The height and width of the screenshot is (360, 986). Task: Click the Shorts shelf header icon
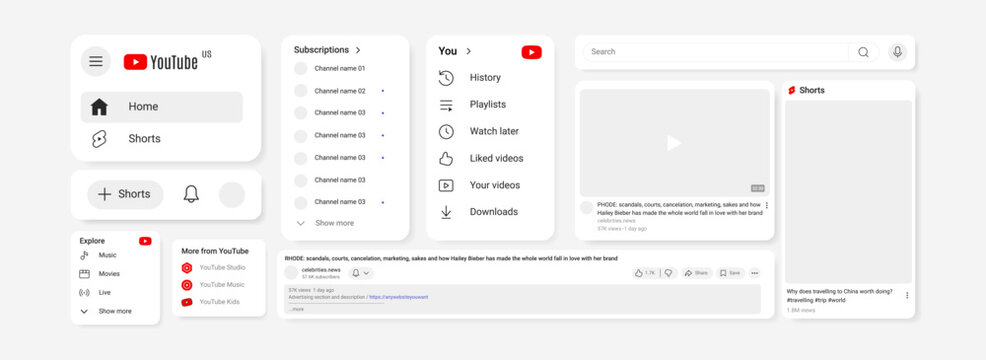click(x=792, y=90)
